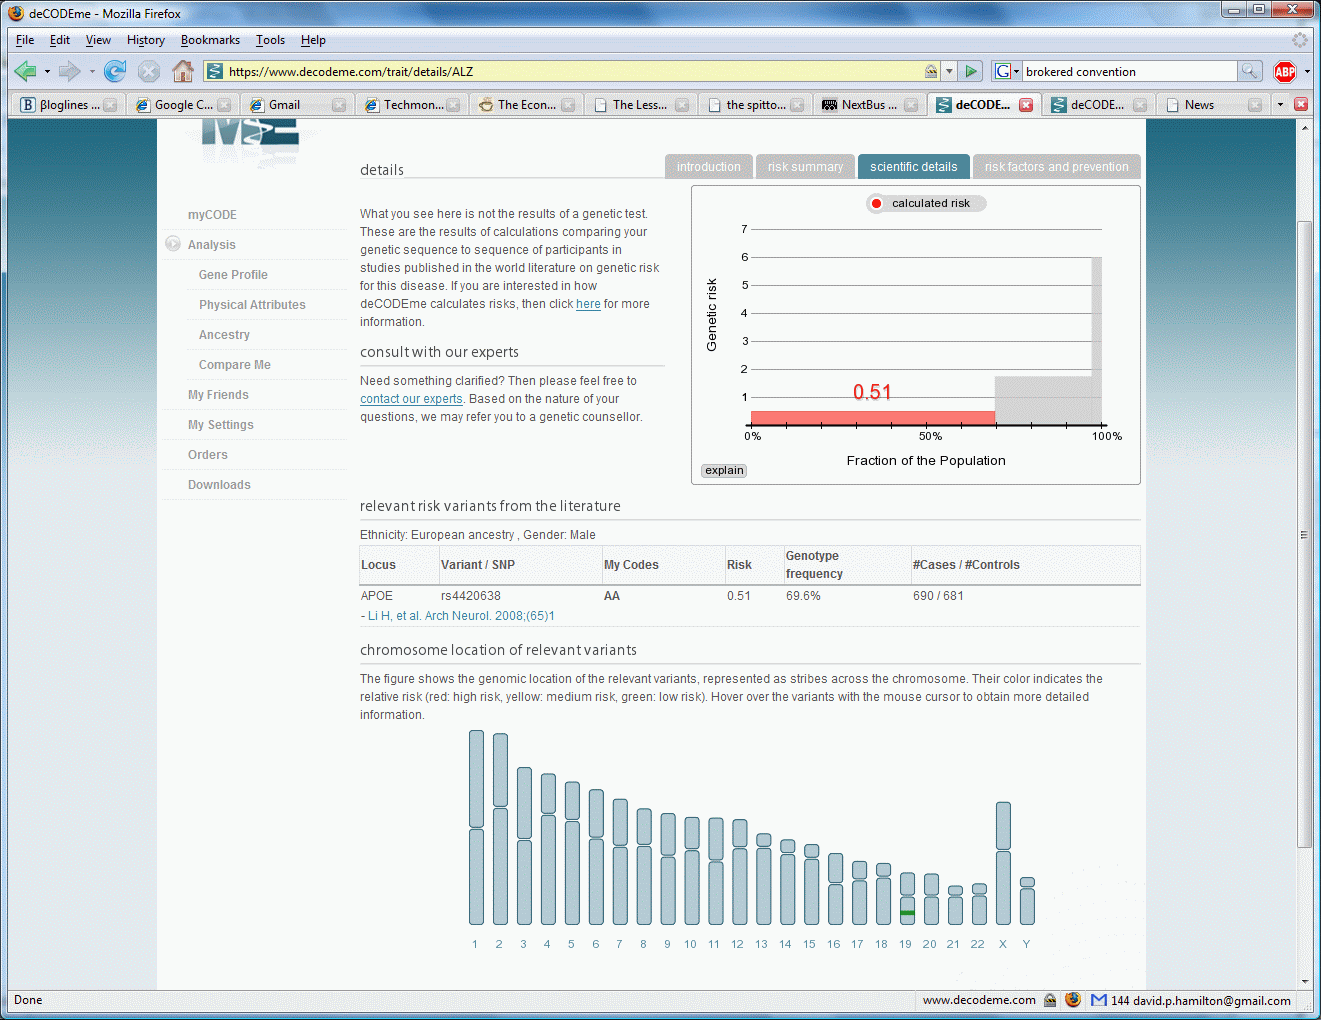This screenshot has height=1020, width=1321.
Task: Click the green variant stripe on chromosome 19
Action: (907, 913)
